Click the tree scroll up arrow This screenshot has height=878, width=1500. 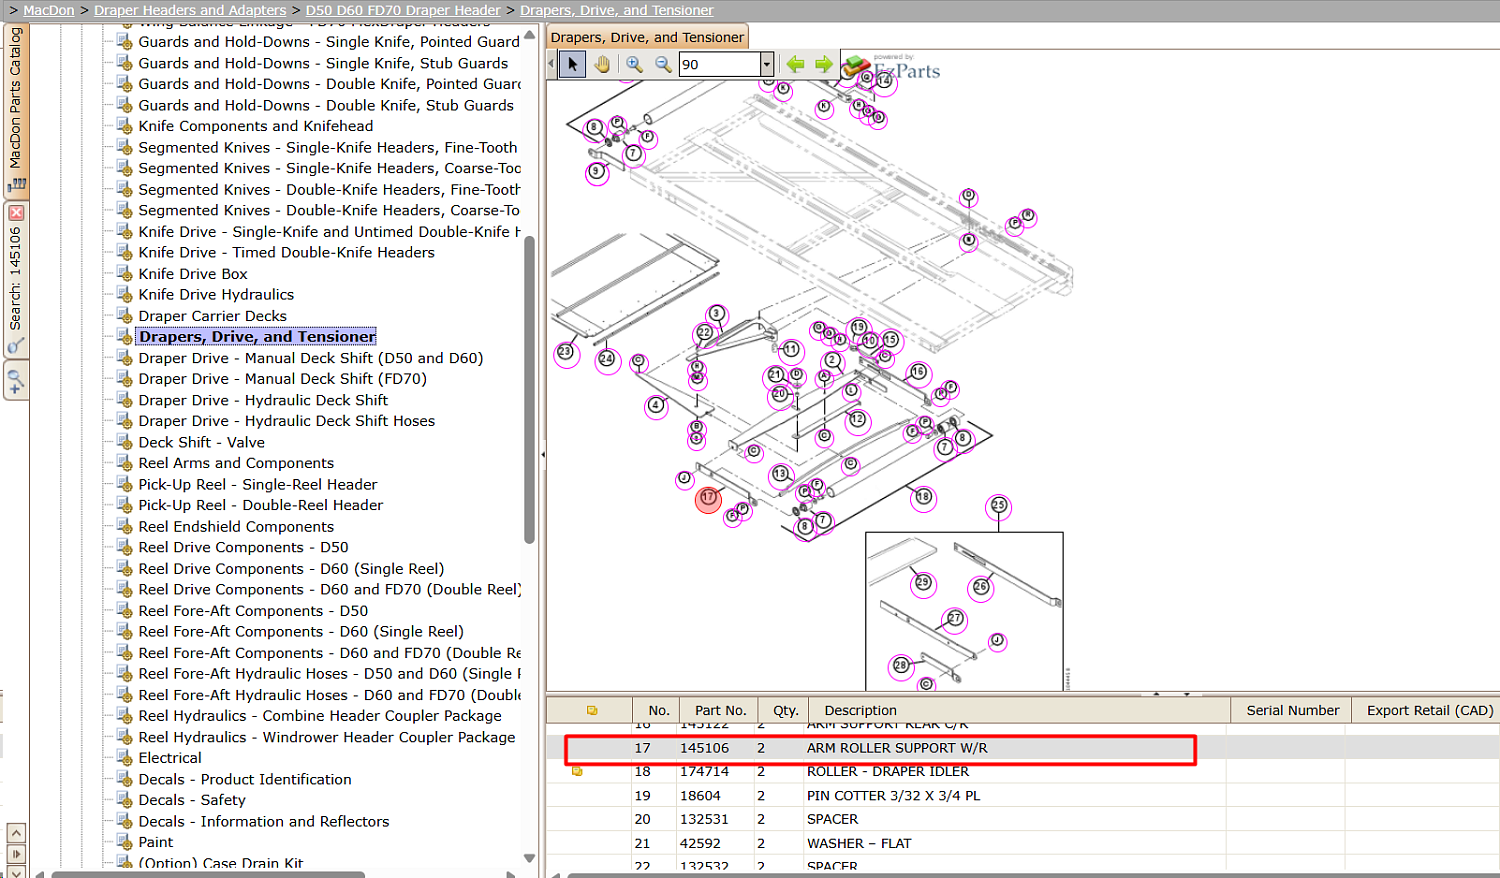pyautogui.click(x=530, y=35)
